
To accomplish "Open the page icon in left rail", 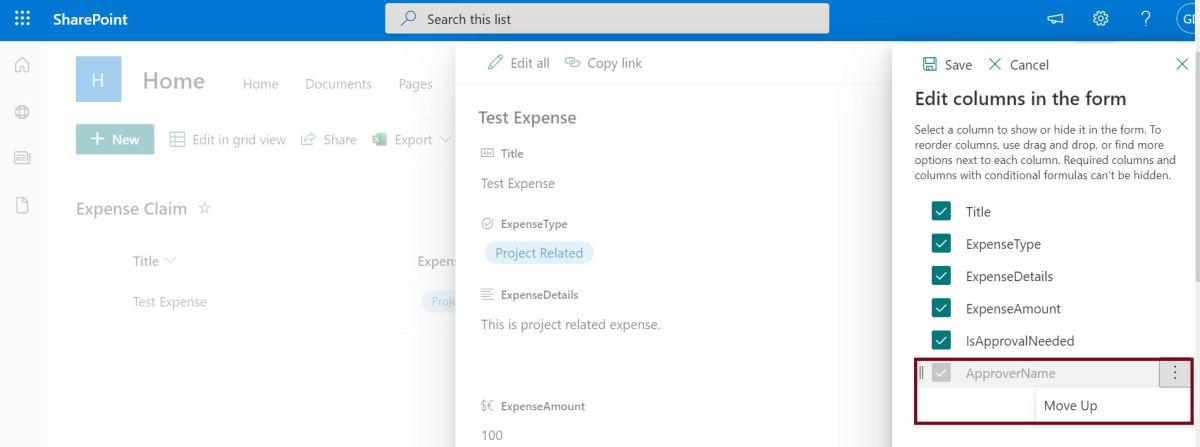I will pyautogui.click(x=22, y=205).
